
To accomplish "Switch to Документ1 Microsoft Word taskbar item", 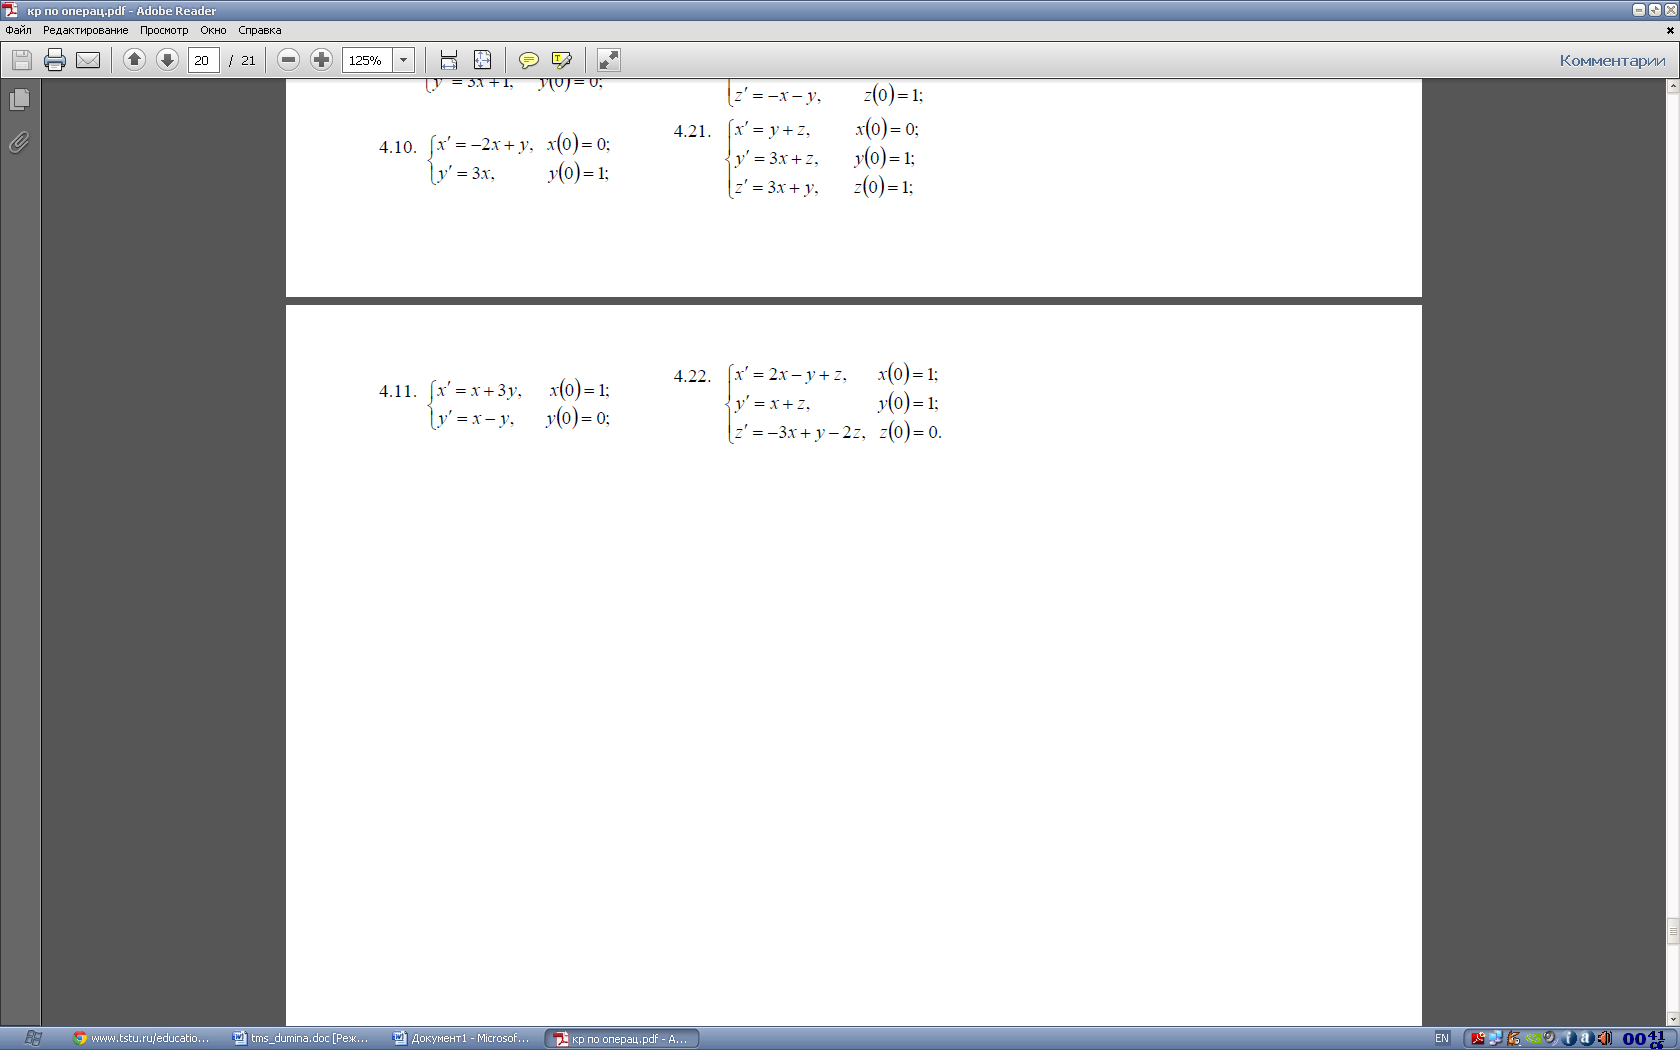I will coord(461,1038).
